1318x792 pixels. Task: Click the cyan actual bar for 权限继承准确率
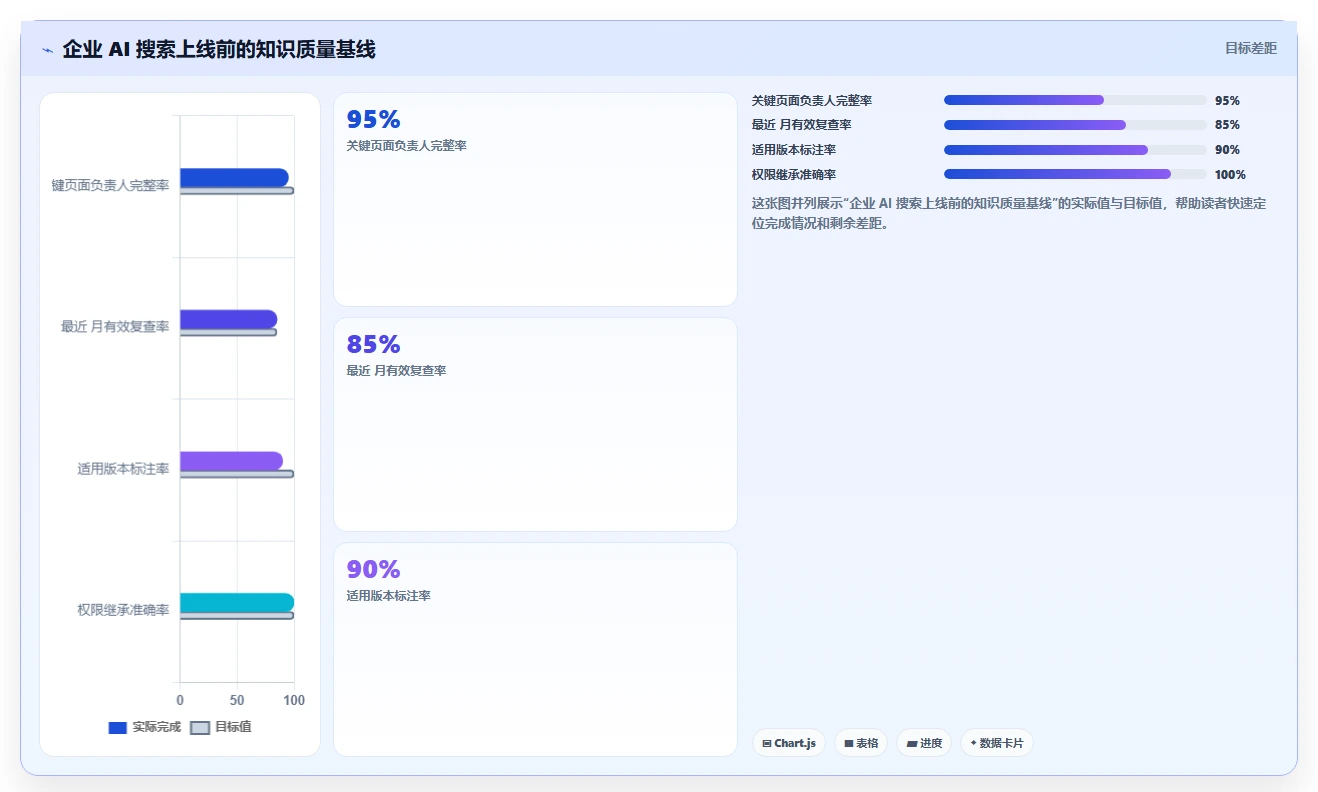237,602
